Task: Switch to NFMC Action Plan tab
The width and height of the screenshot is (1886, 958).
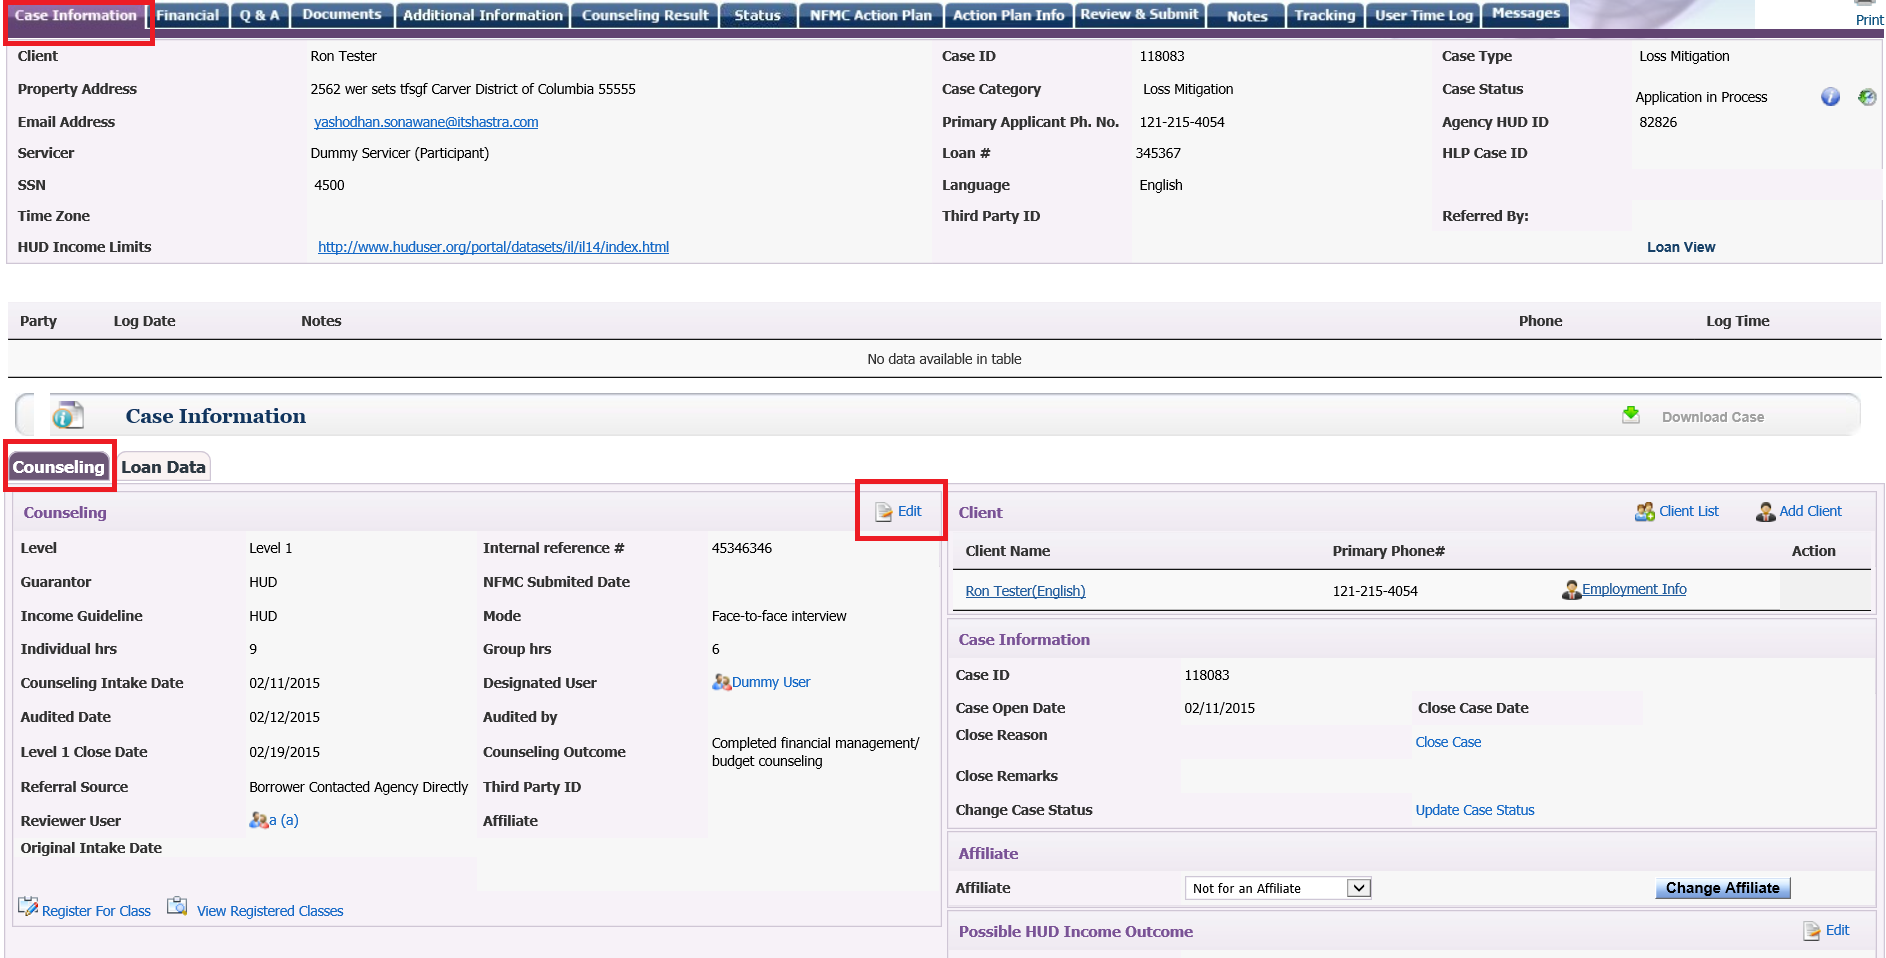Action: point(871,16)
